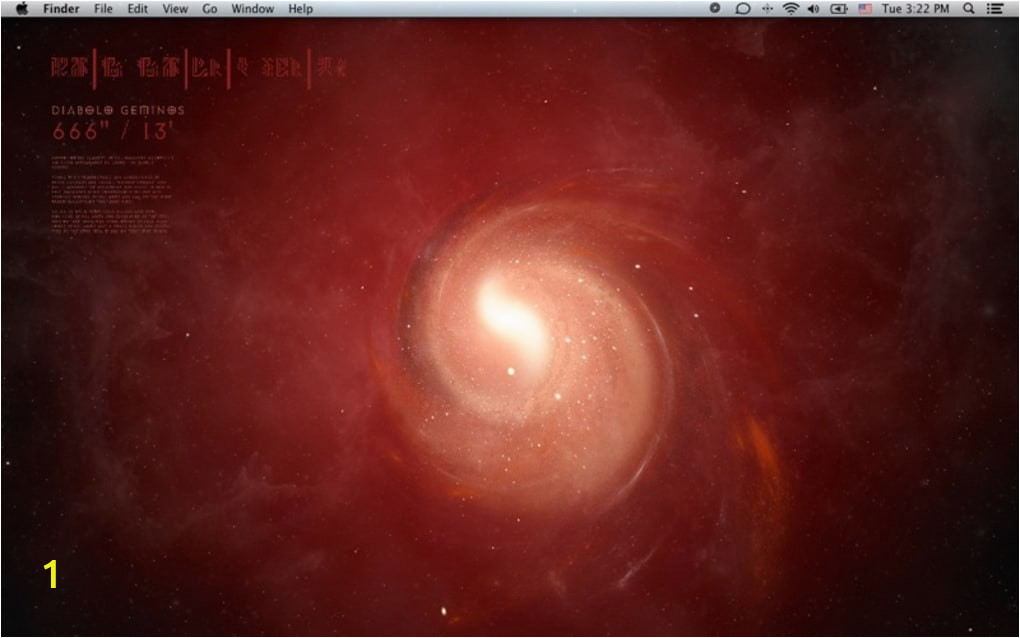Screen dimensions: 1020x638
Task: Open the Apple menu
Action: [x=21, y=8]
